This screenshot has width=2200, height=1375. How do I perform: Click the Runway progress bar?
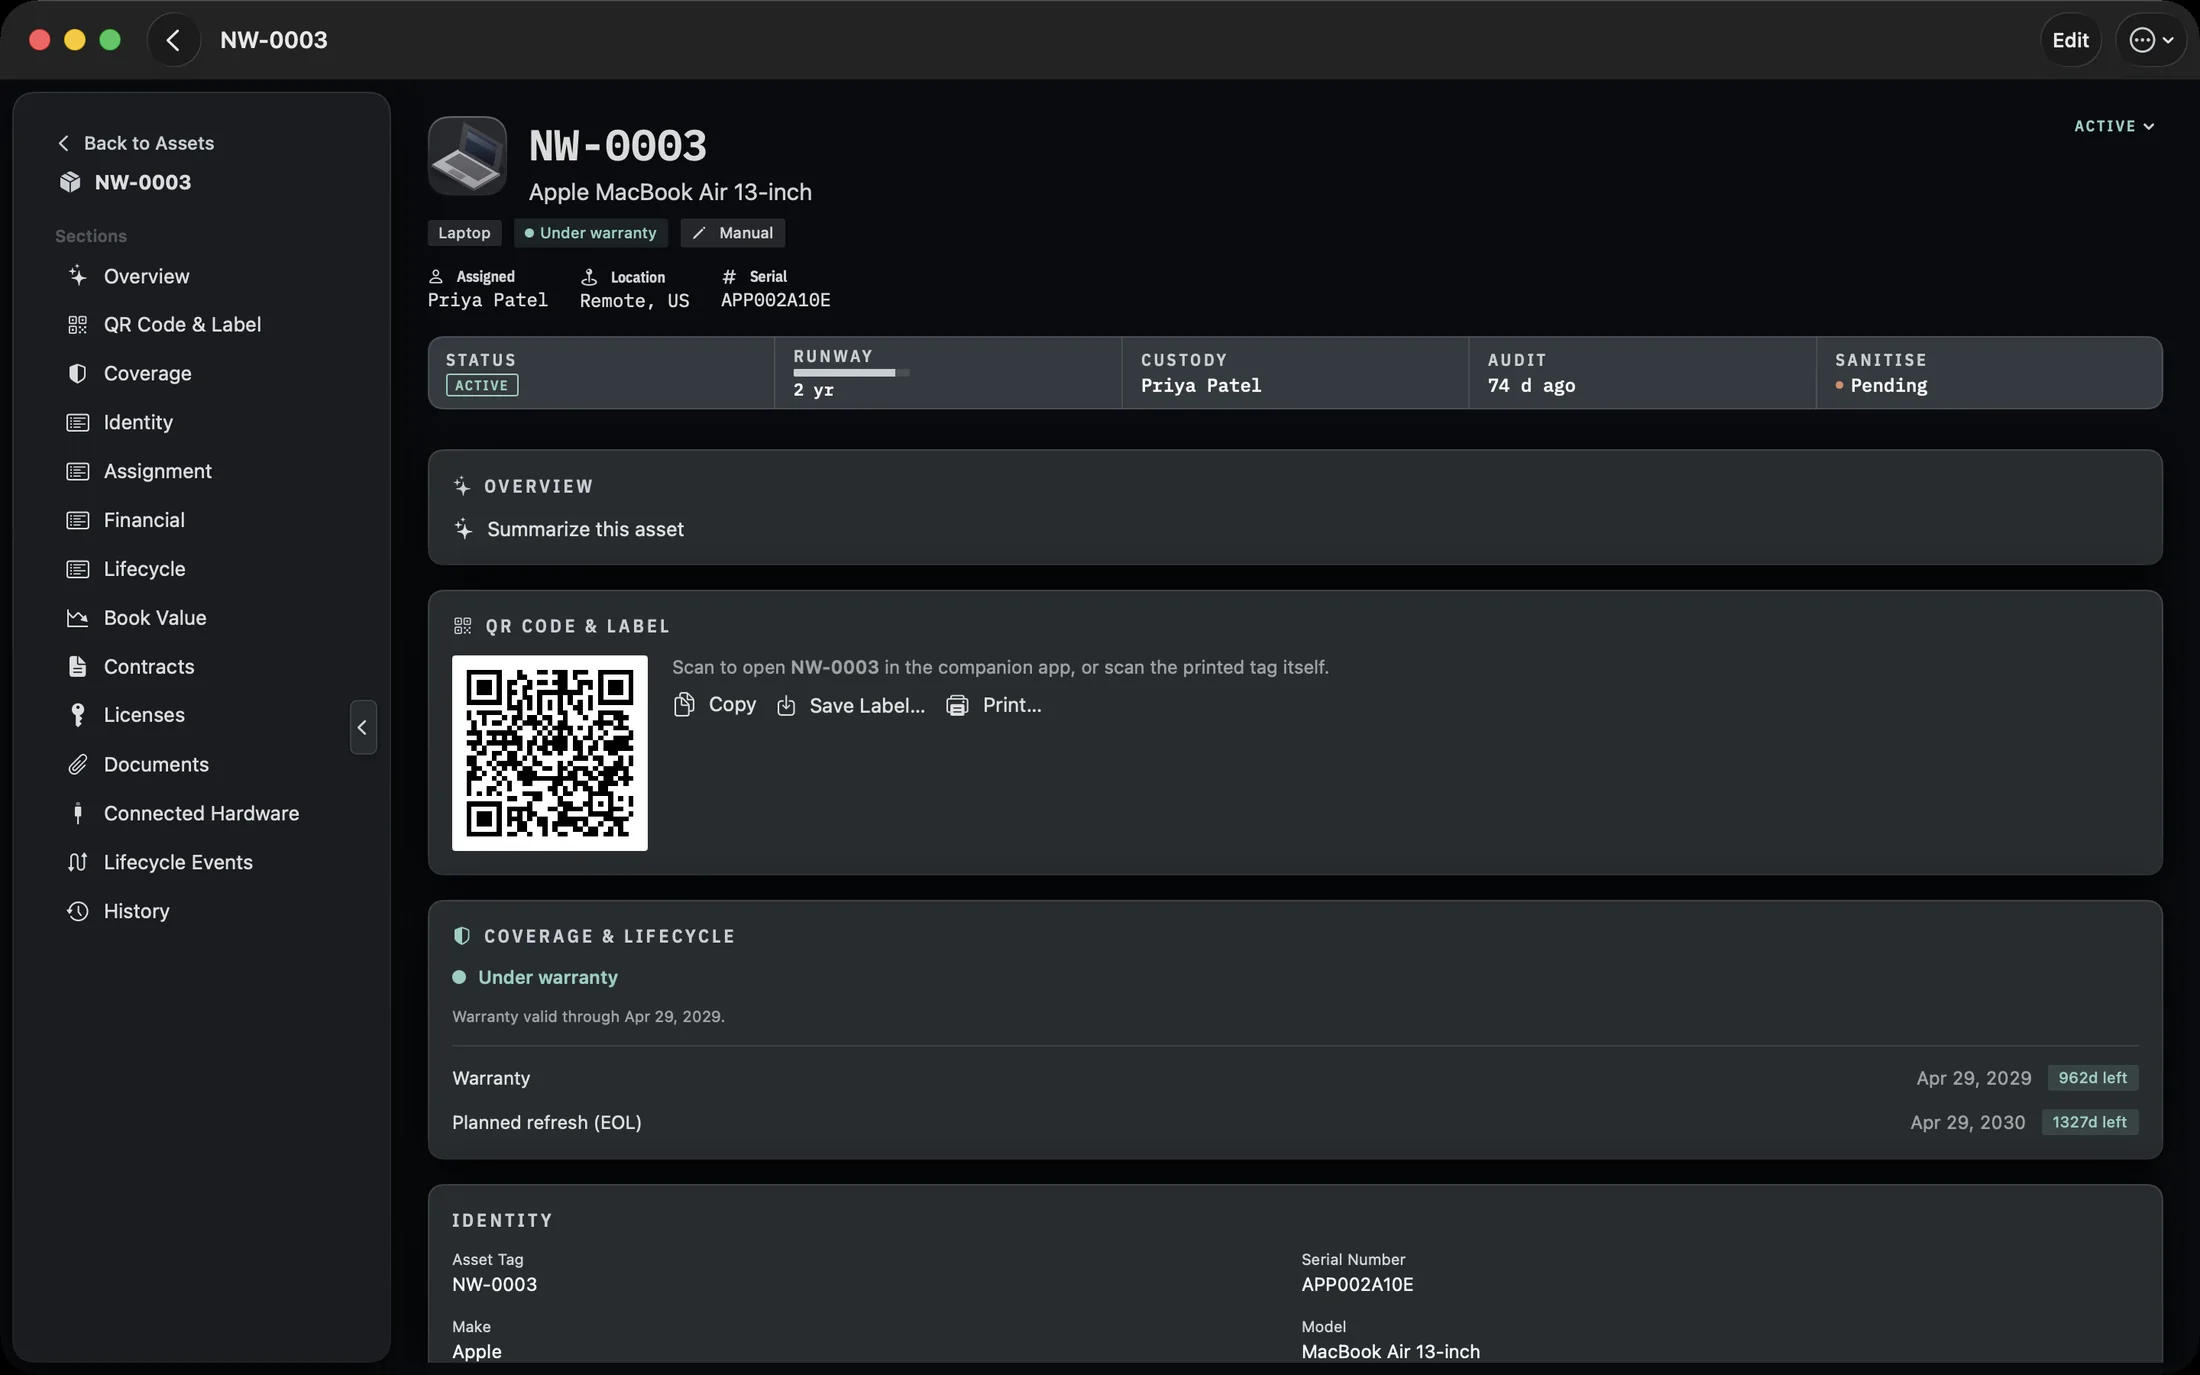pyautogui.click(x=851, y=373)
